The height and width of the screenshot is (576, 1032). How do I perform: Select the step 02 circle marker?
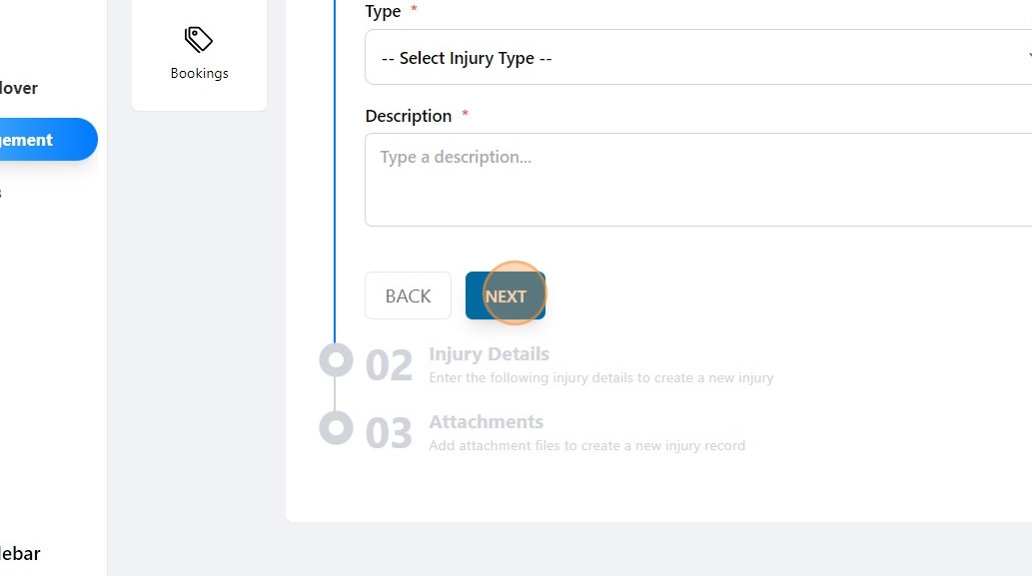[x=336, y=360]
